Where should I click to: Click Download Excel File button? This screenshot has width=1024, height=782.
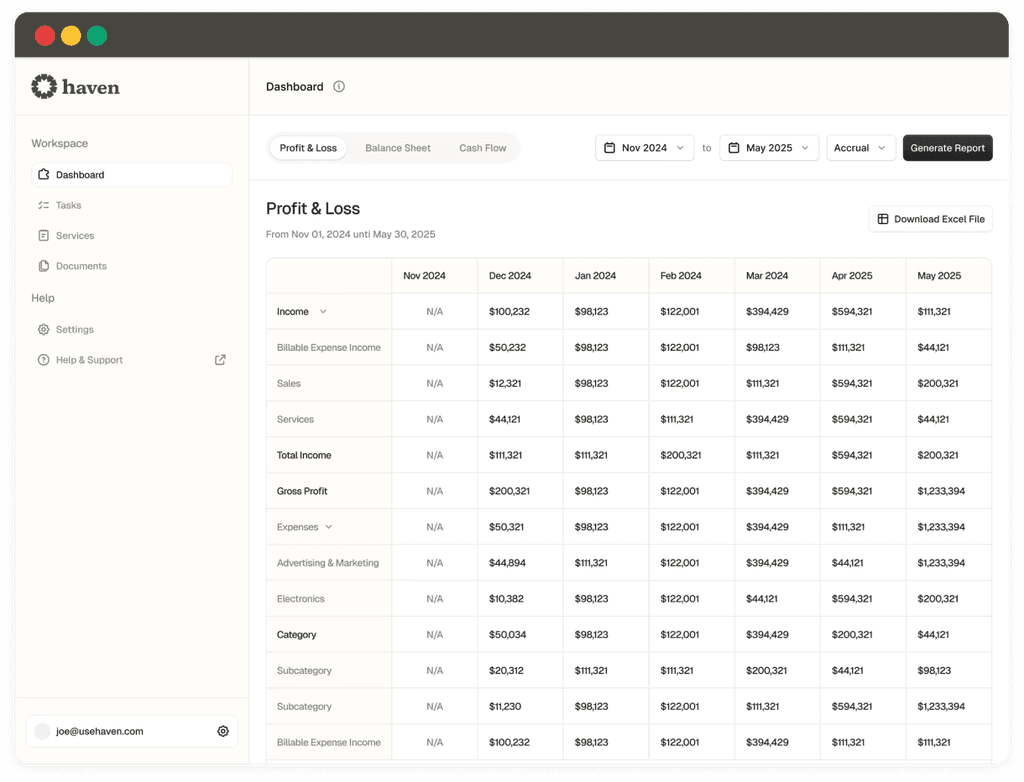[x=930, y=219]
